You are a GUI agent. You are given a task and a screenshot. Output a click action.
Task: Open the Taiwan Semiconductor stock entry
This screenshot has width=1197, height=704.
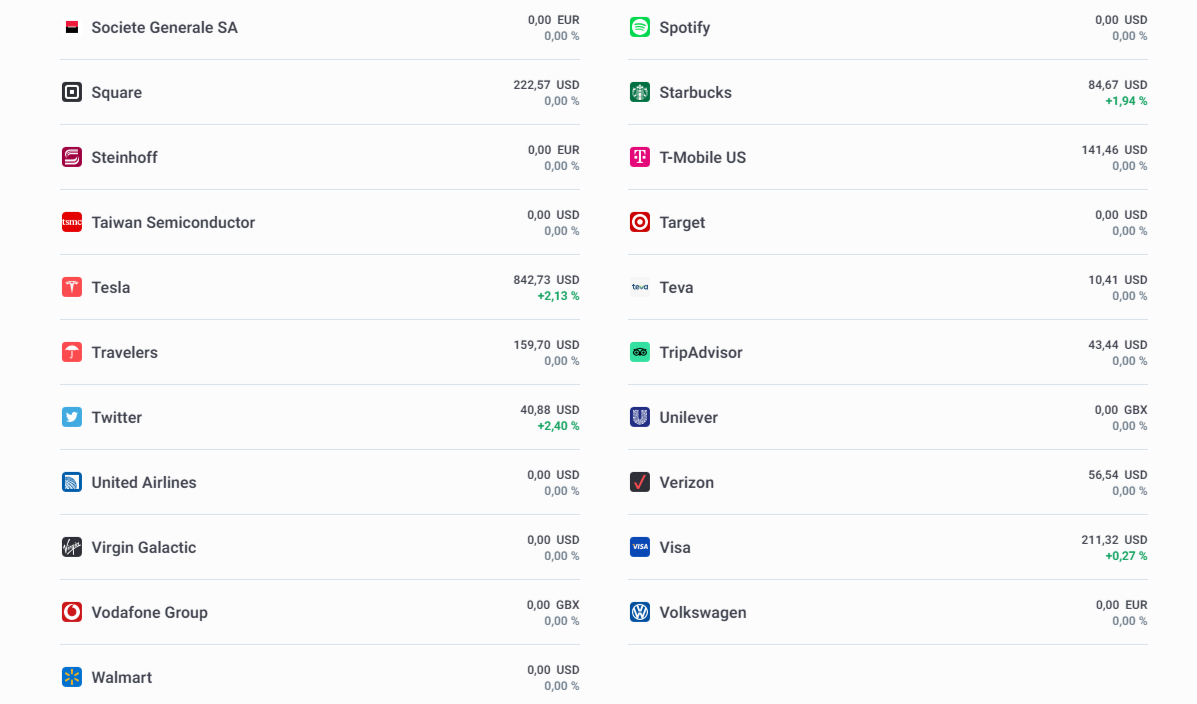[173, 222]
